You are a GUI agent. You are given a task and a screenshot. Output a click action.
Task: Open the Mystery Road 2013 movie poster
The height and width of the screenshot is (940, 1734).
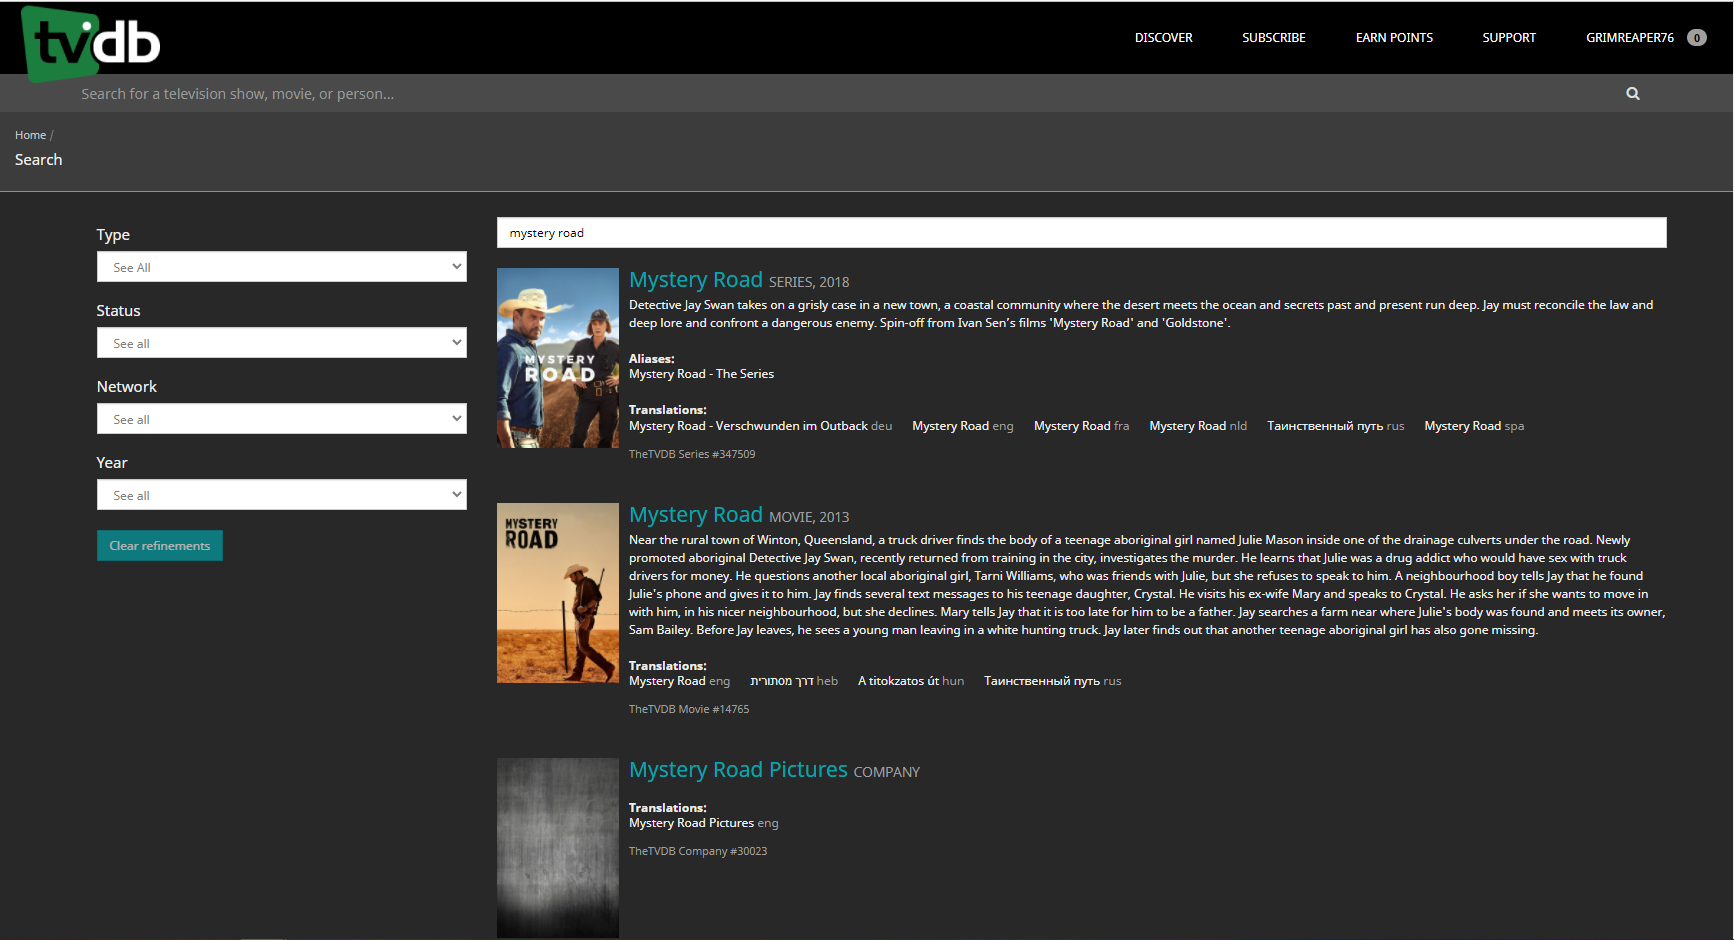(x=557, y=593)
